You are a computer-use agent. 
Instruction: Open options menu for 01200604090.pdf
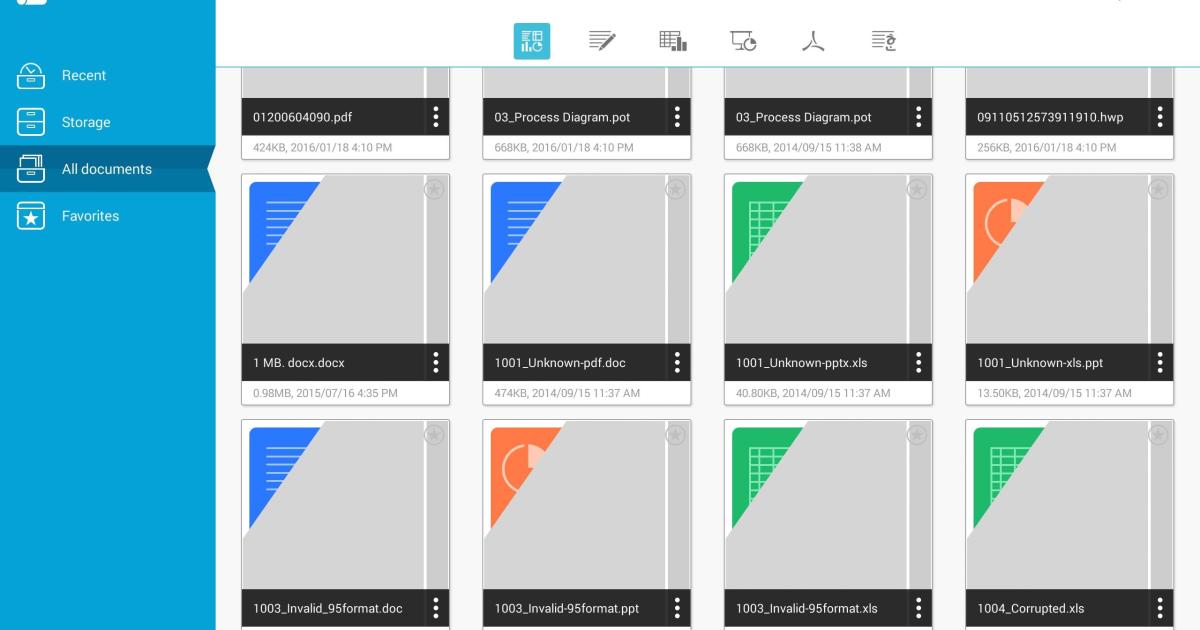436,117
